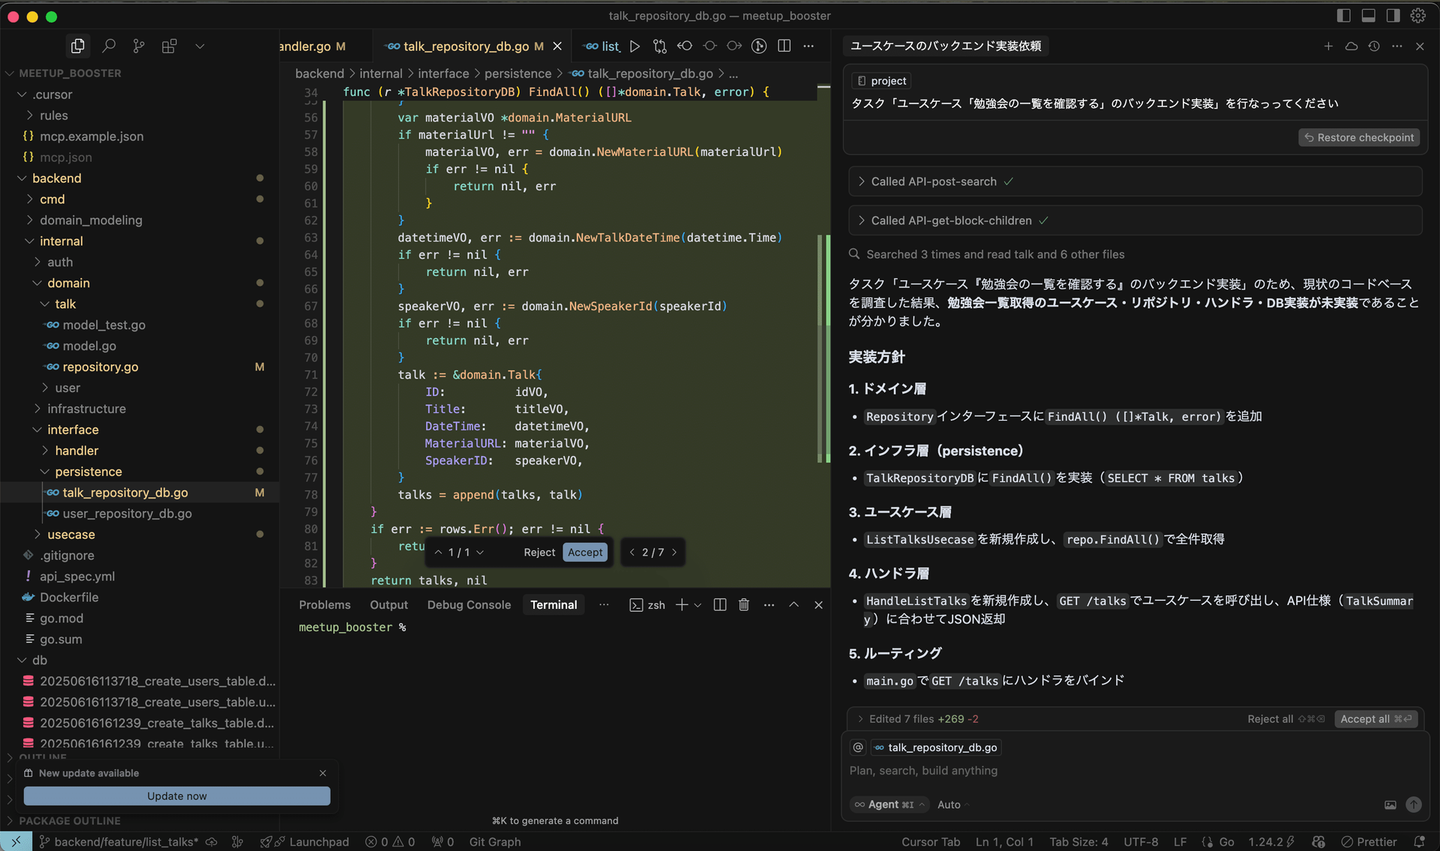Split the editor to the right
The width and height of the screenshot is (1440, 851).
coord(784,46)
